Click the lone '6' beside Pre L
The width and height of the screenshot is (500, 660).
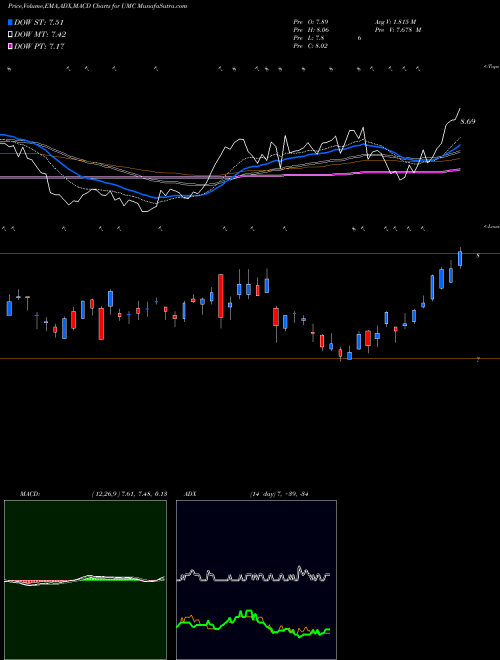pyautogui.click(x=359, y=38)
